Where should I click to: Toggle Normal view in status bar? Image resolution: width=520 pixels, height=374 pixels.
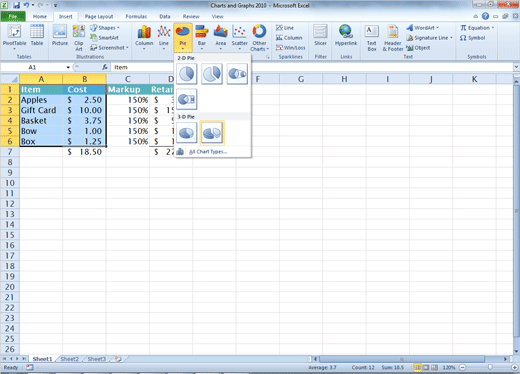(417, 367)
